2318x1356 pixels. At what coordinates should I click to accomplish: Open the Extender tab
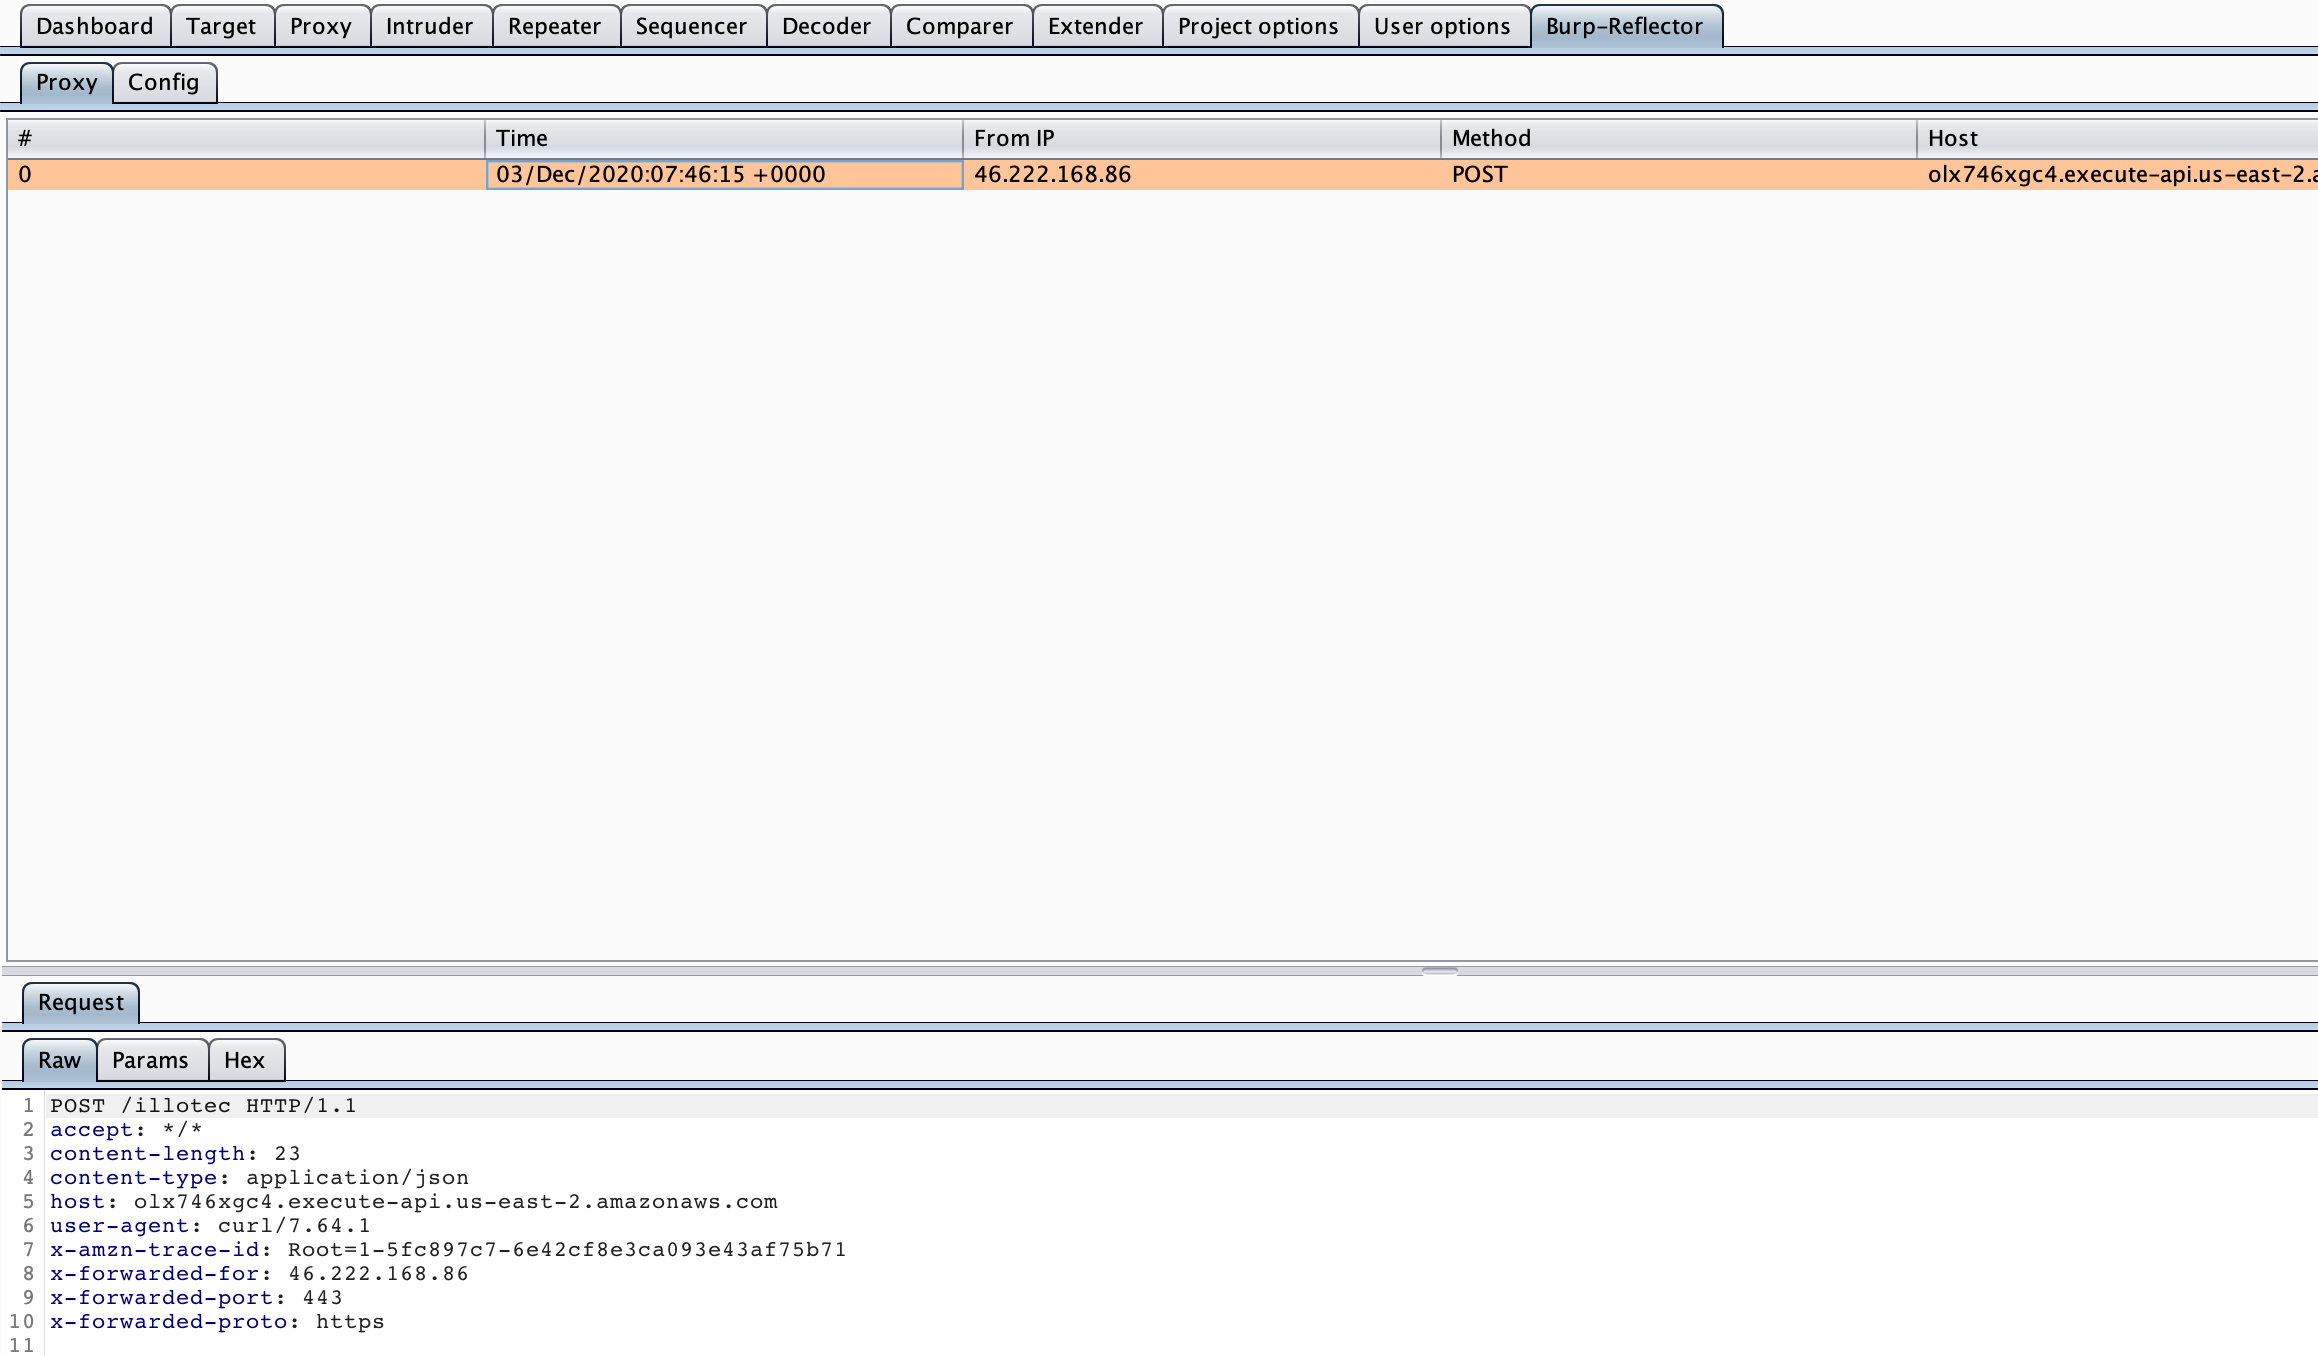coord(1095,26)
